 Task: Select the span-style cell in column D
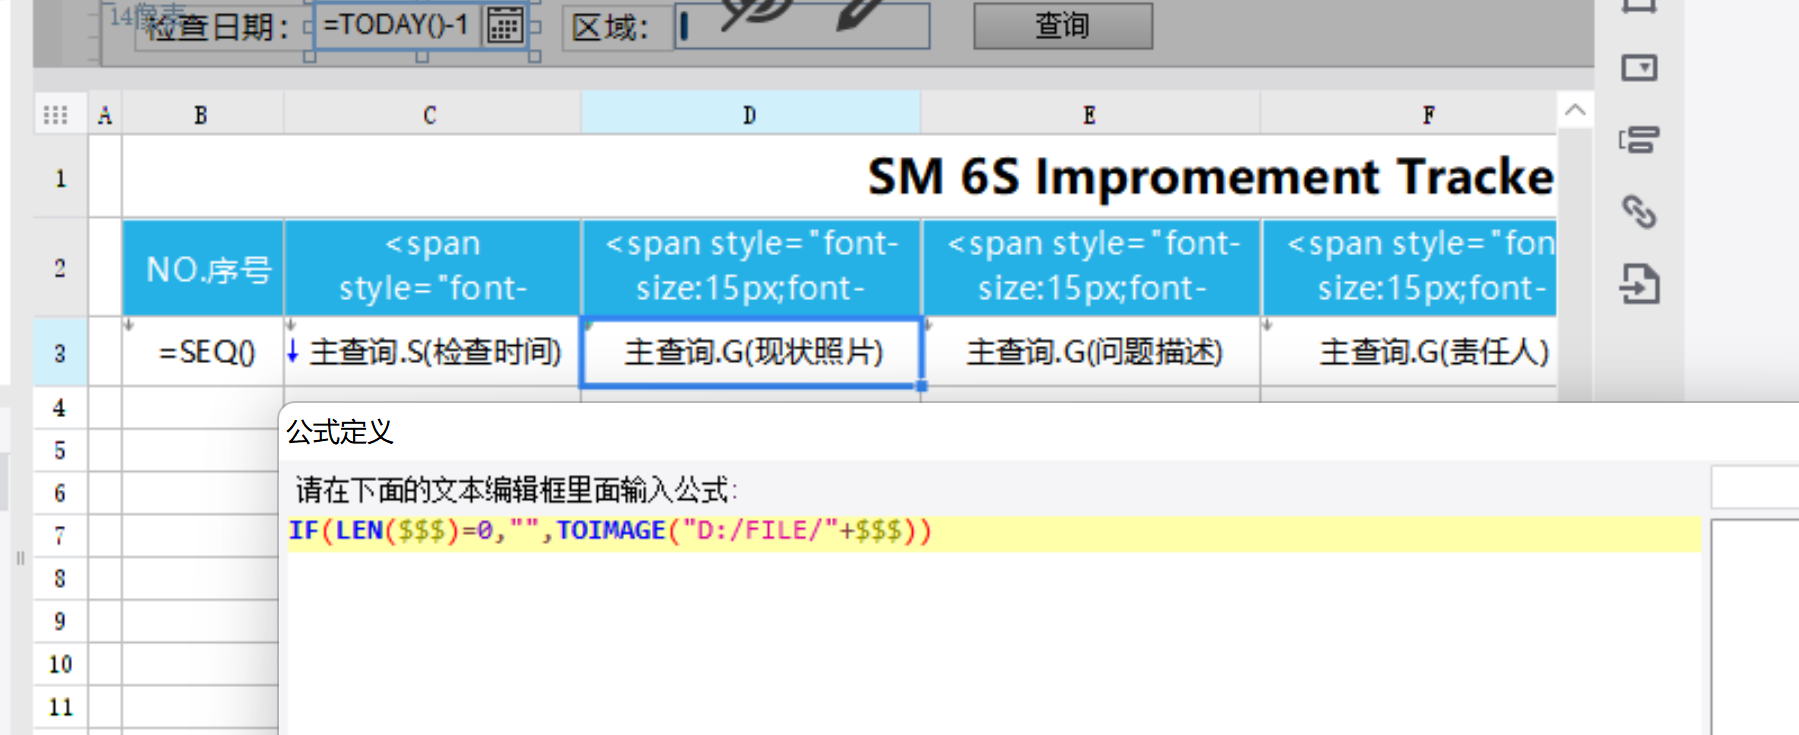[x=751, y=268]
